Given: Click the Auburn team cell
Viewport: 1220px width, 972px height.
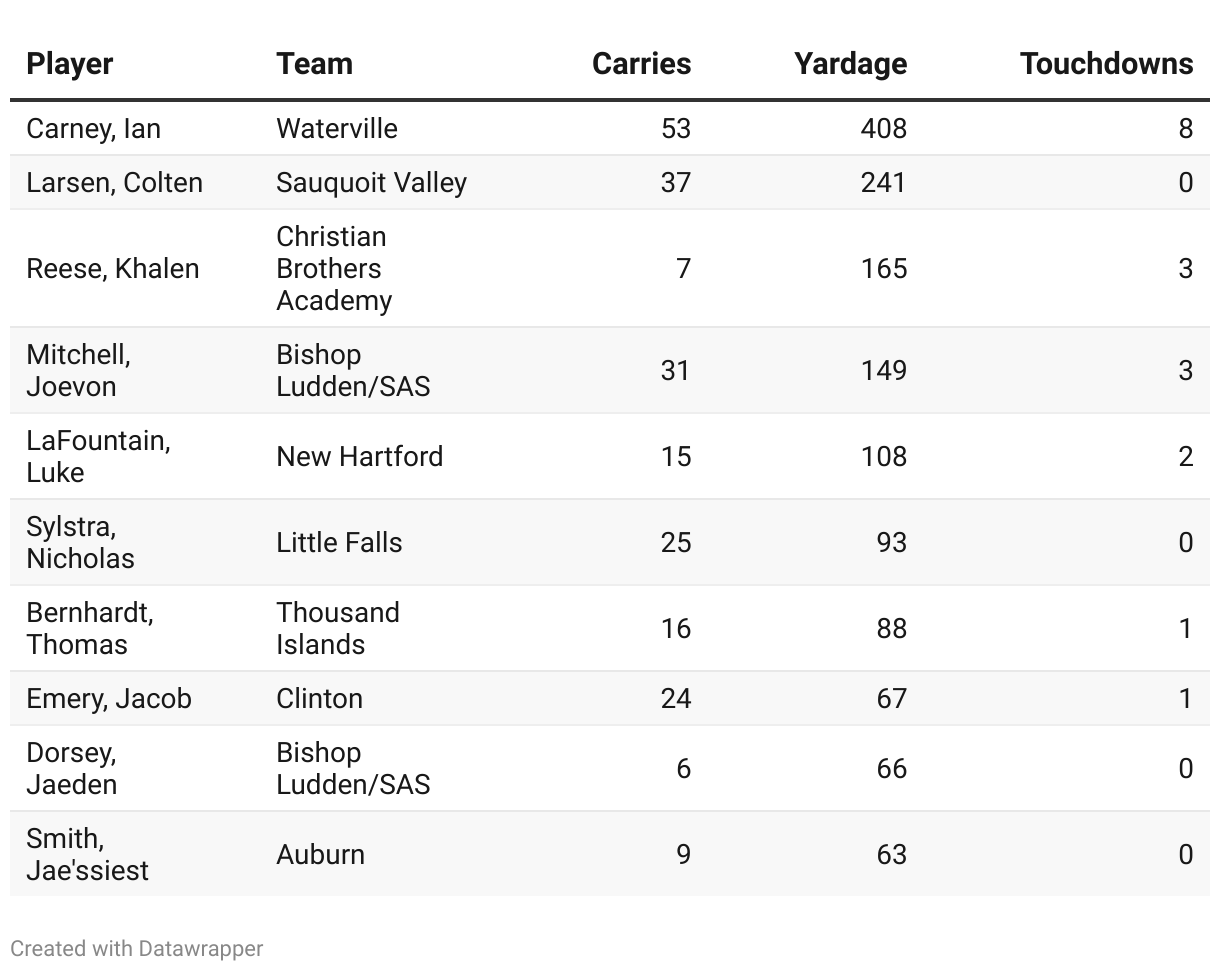Looking at the screenshot, I should pos(320,855).
